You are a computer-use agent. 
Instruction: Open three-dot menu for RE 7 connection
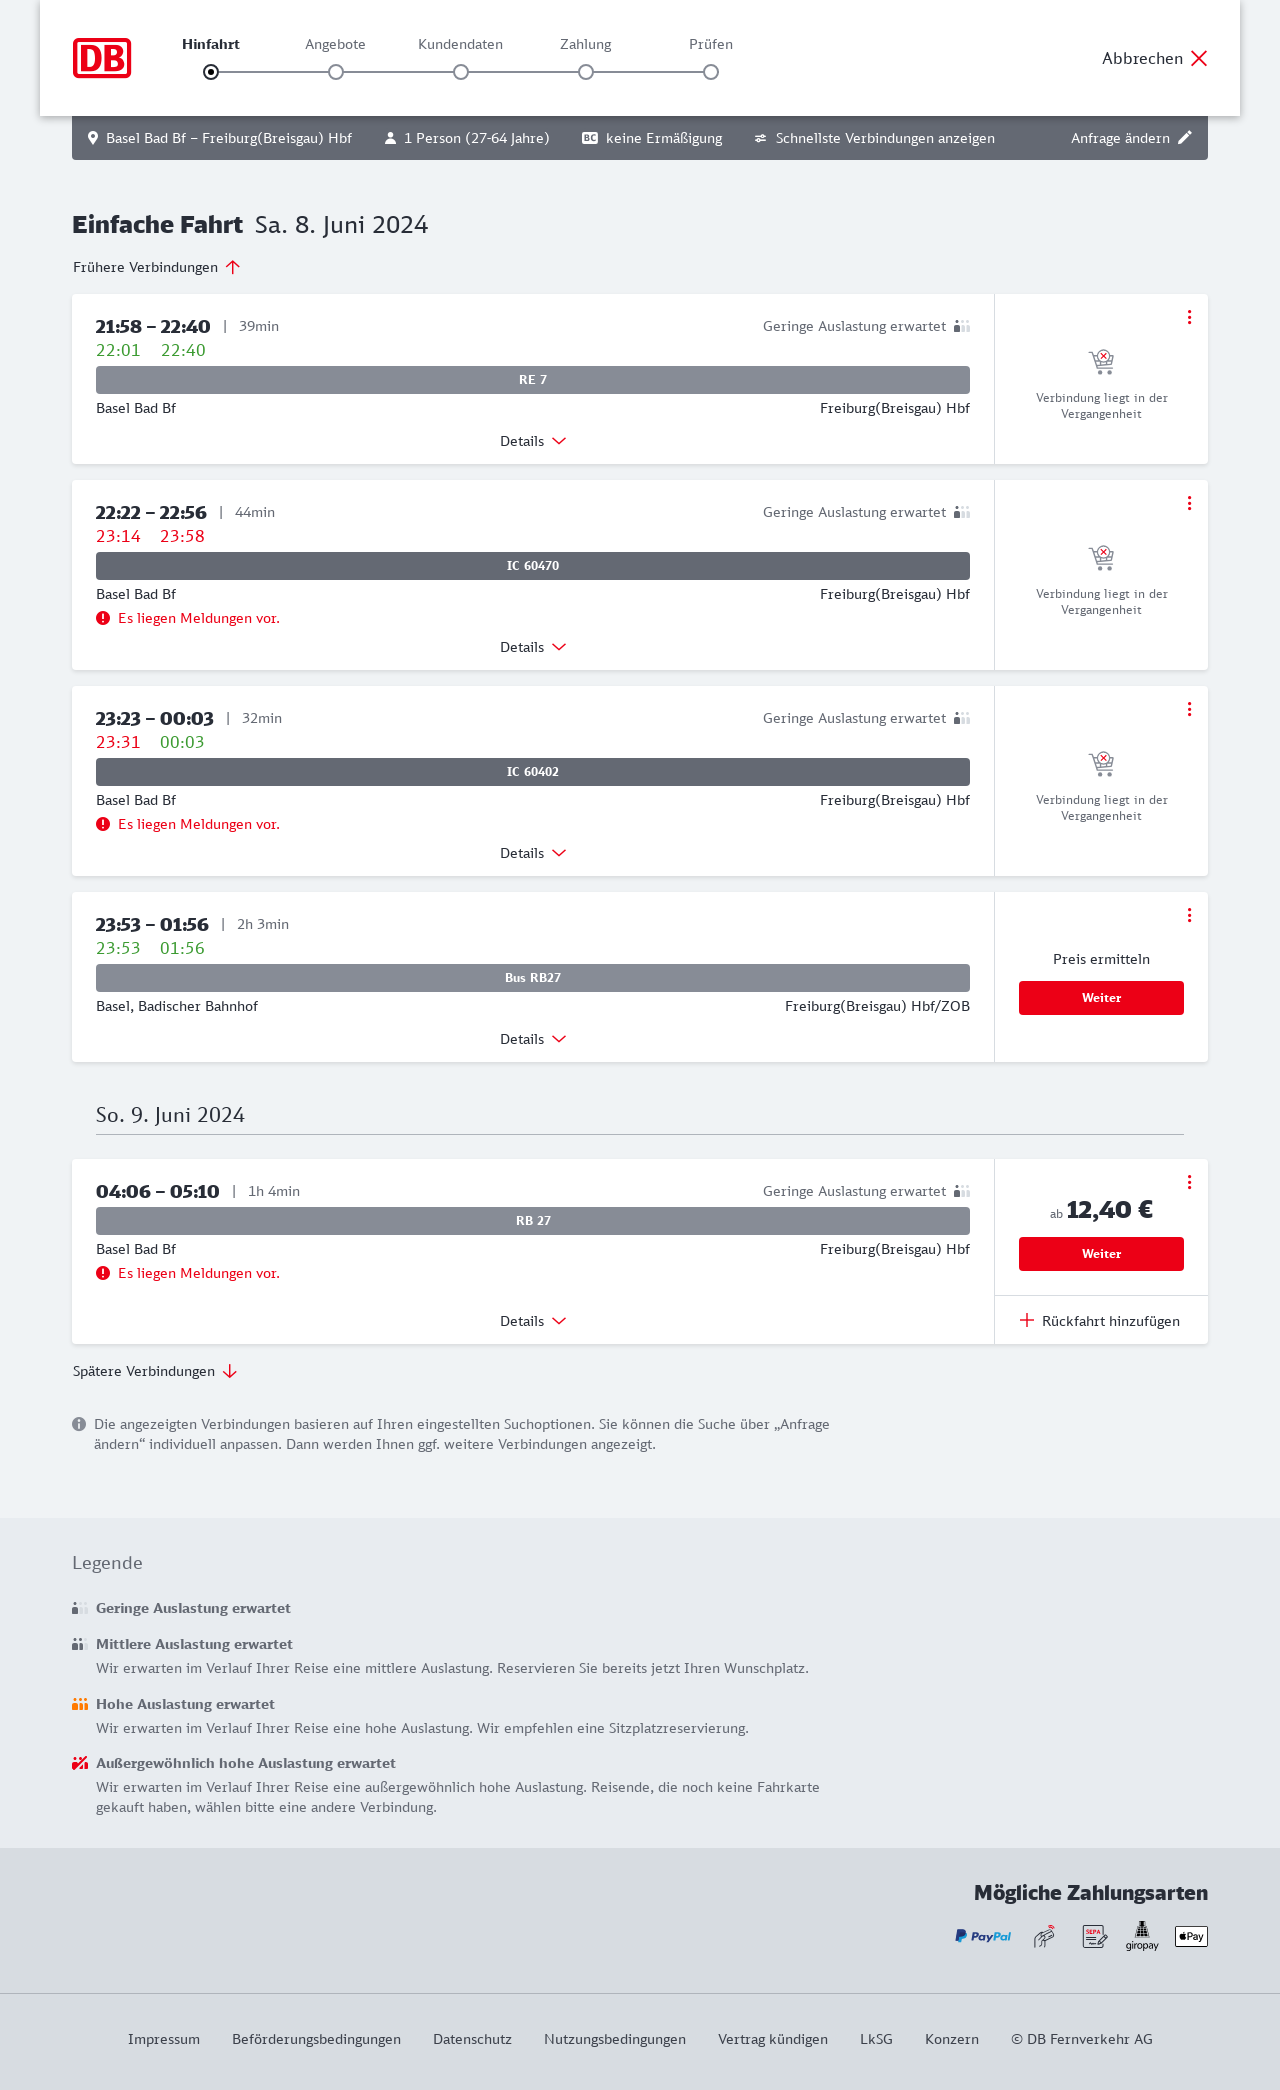1189,317
